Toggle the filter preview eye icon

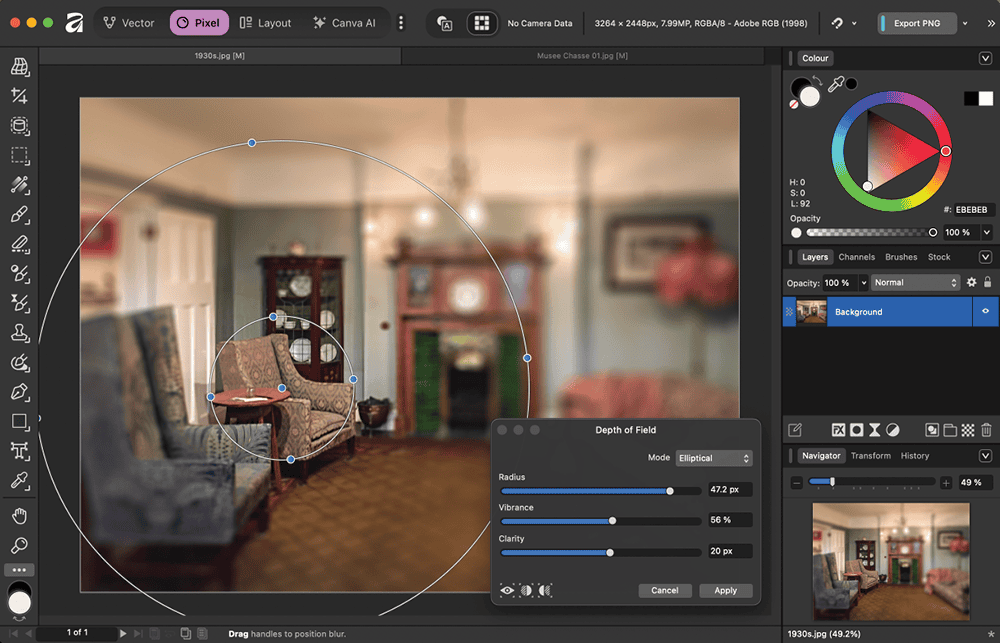coord(508,591)
